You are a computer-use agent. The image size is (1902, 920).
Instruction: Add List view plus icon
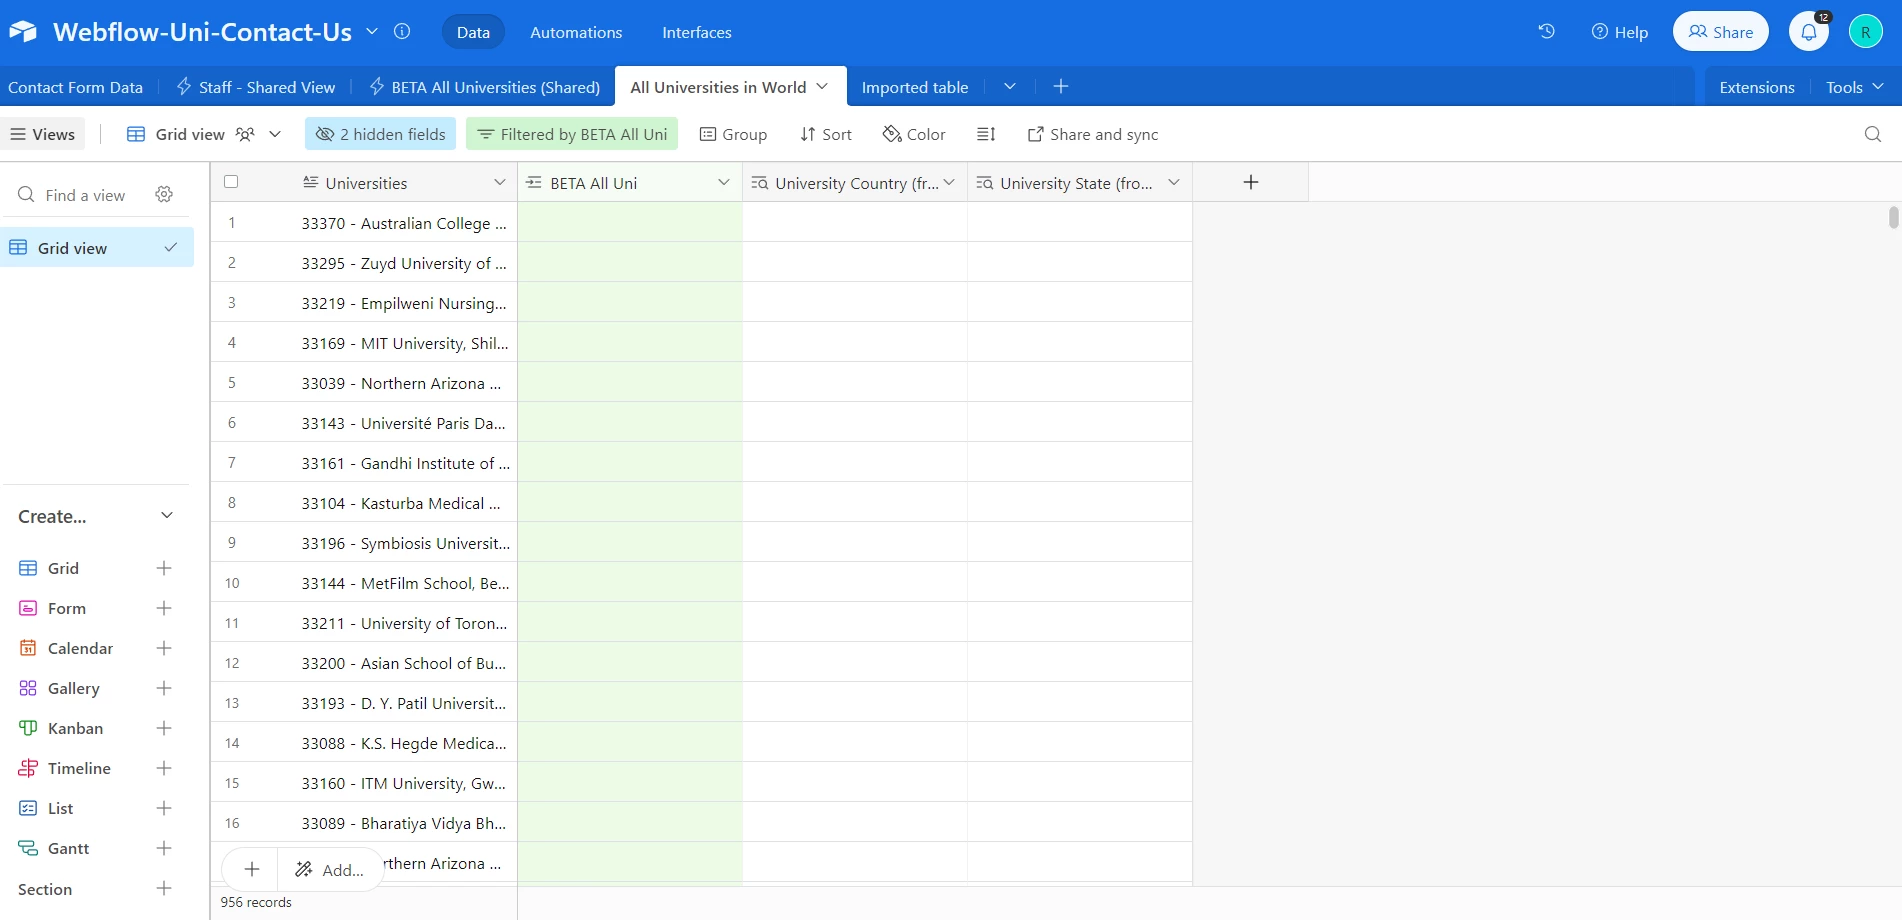(x=164, y=808)
